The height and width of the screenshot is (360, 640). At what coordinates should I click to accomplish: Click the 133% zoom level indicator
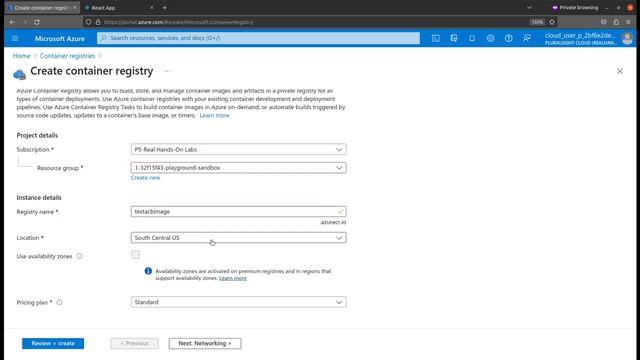537,22
